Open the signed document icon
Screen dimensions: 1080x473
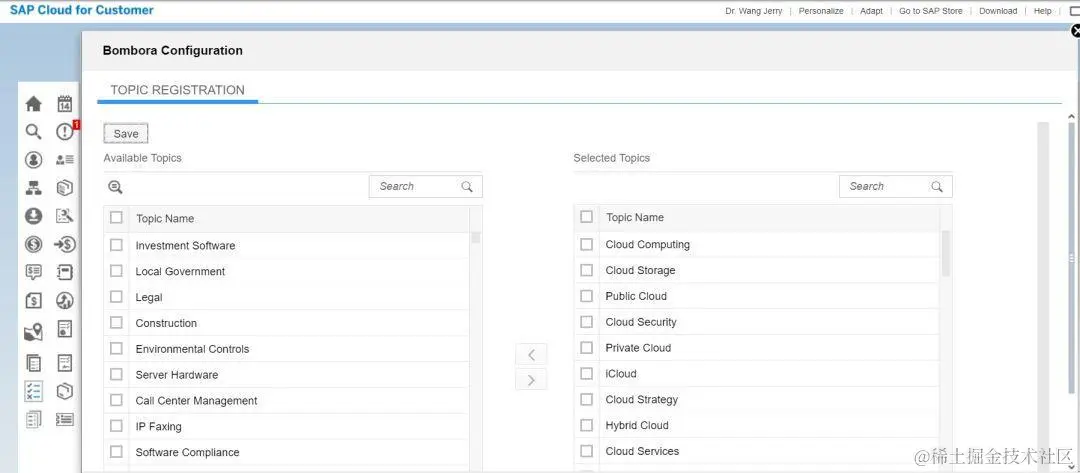(65, 363)
